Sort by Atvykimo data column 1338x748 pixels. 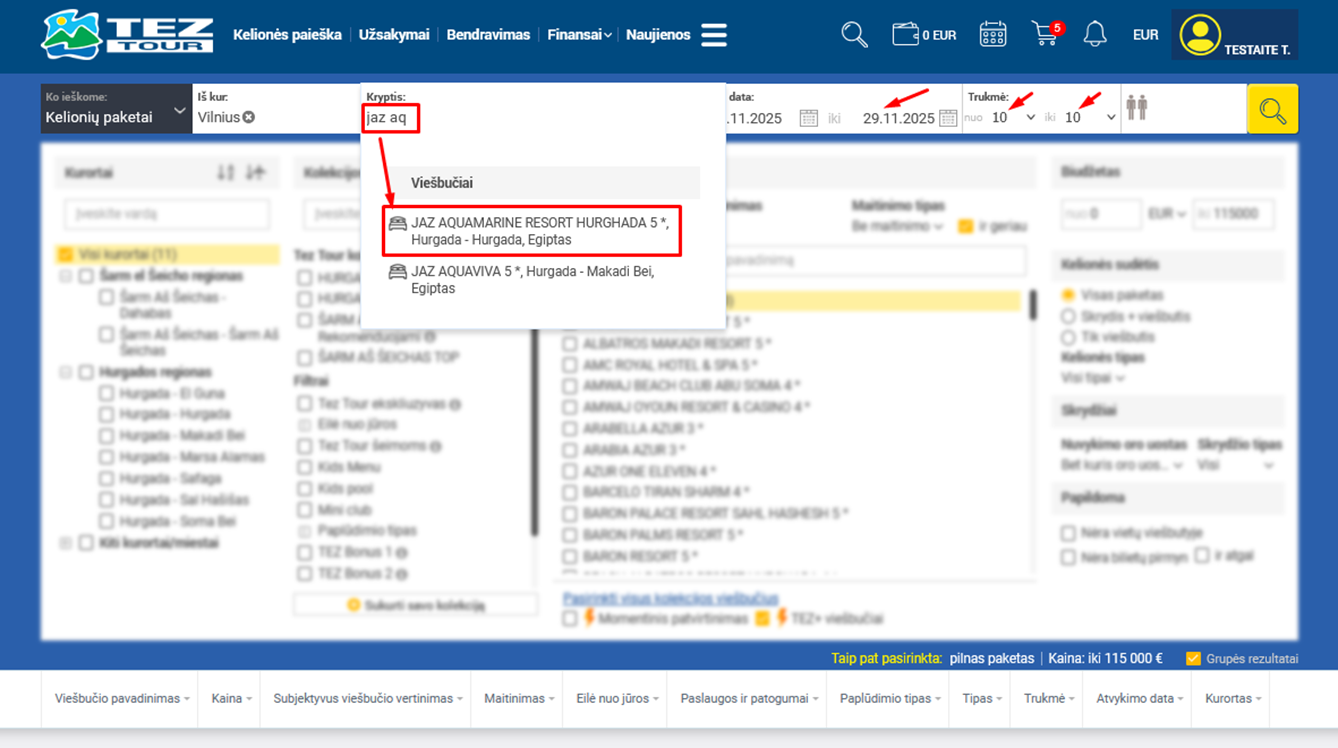(1140, 698)
